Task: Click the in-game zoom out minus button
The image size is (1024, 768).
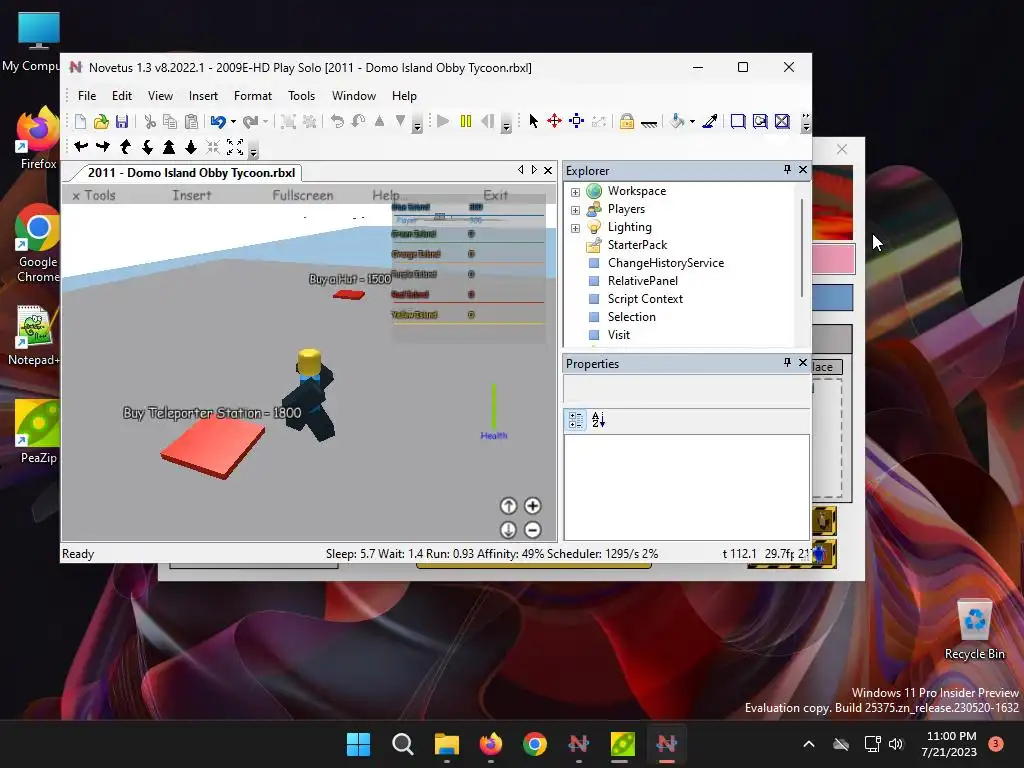Action: point(533,530)
